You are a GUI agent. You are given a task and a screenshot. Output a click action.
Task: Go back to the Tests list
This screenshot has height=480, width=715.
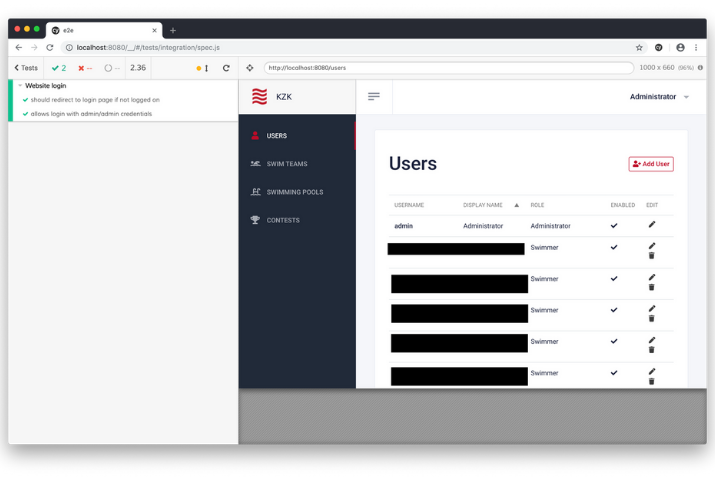[x=26, y=68]
